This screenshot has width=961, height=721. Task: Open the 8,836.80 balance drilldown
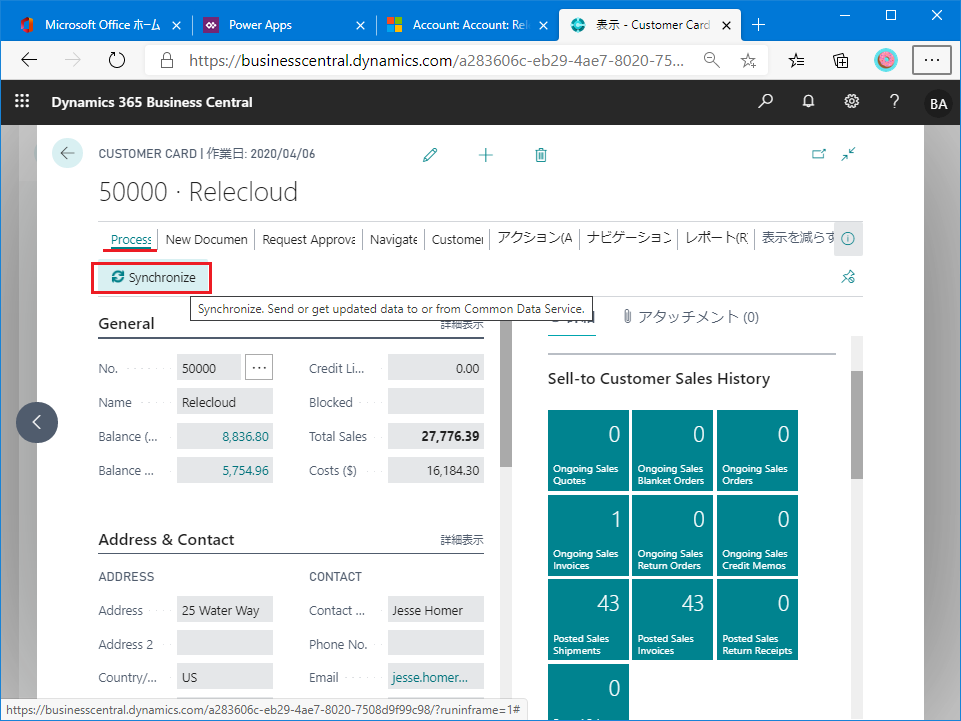pos(245,437)
